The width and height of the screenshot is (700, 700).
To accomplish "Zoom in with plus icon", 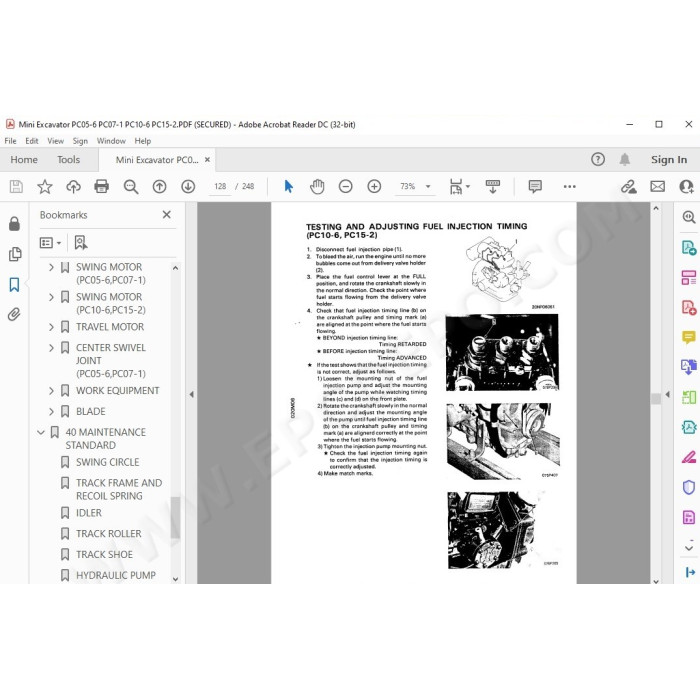I will pyautogui.click(x=374, y=186).
